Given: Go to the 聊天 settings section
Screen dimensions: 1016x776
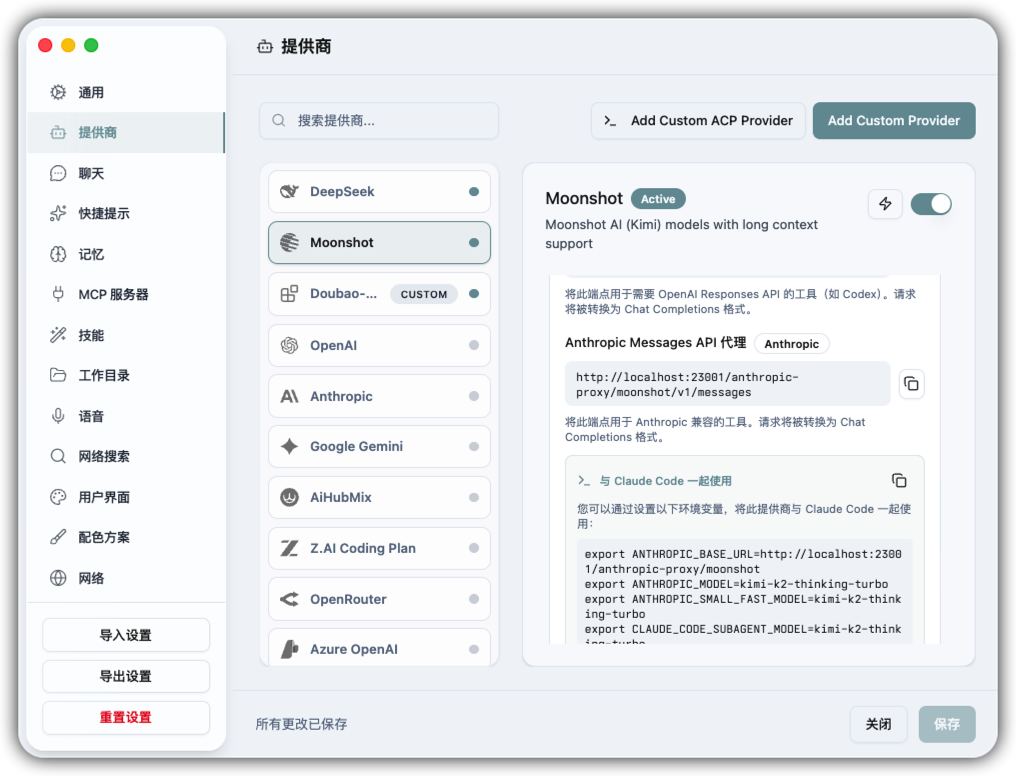Looking at the screenshot, I should 91,174.
